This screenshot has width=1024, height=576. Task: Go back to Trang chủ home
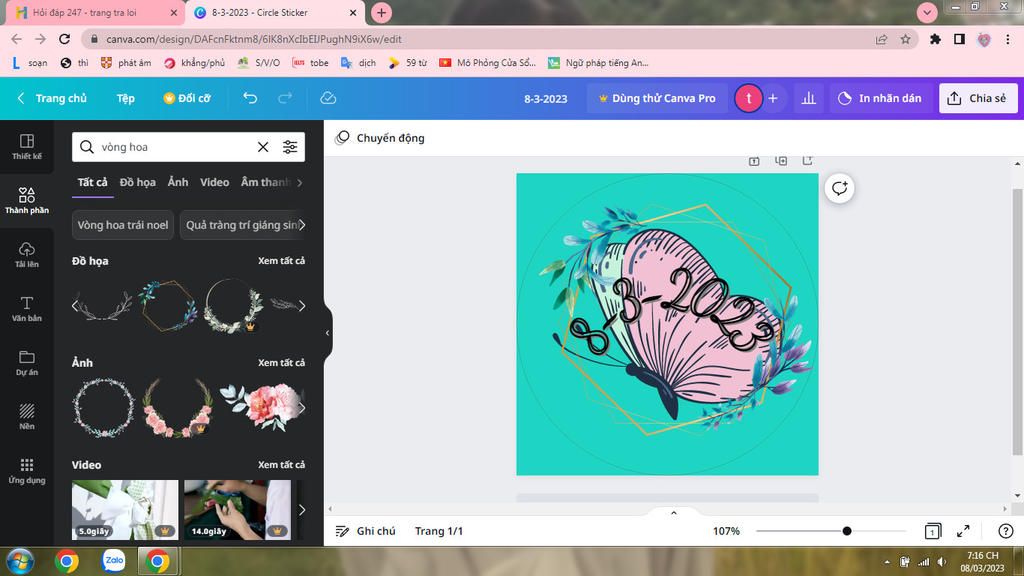[x=52, y=98]
